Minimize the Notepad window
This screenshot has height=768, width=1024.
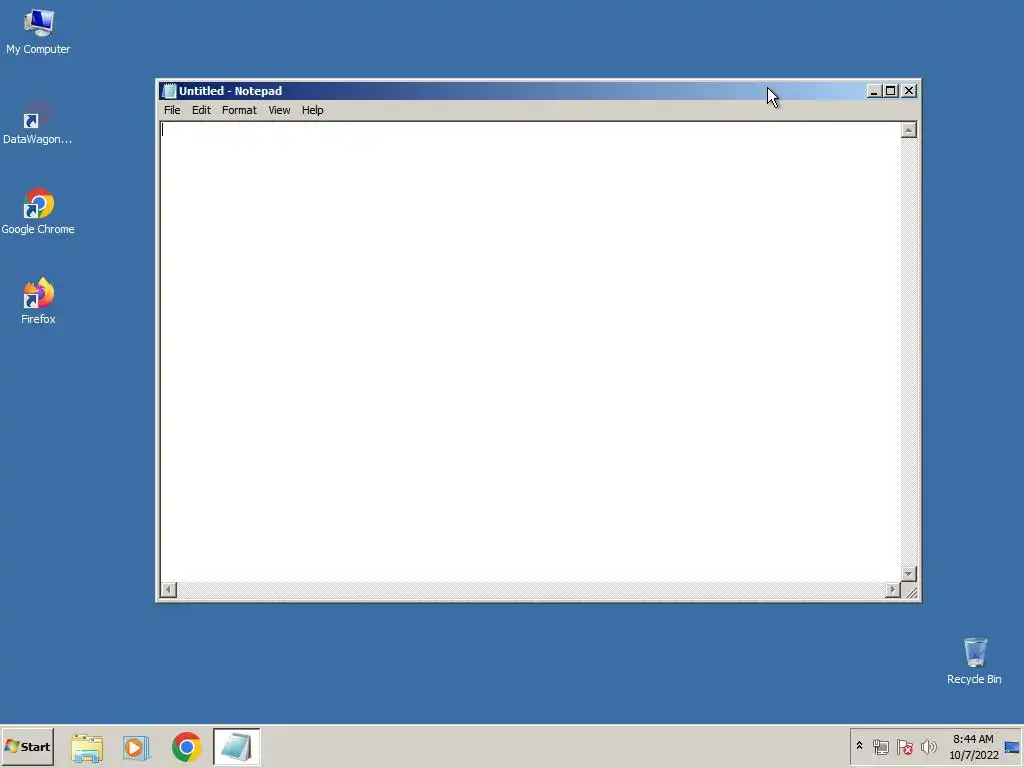click(x=874, y=91)
